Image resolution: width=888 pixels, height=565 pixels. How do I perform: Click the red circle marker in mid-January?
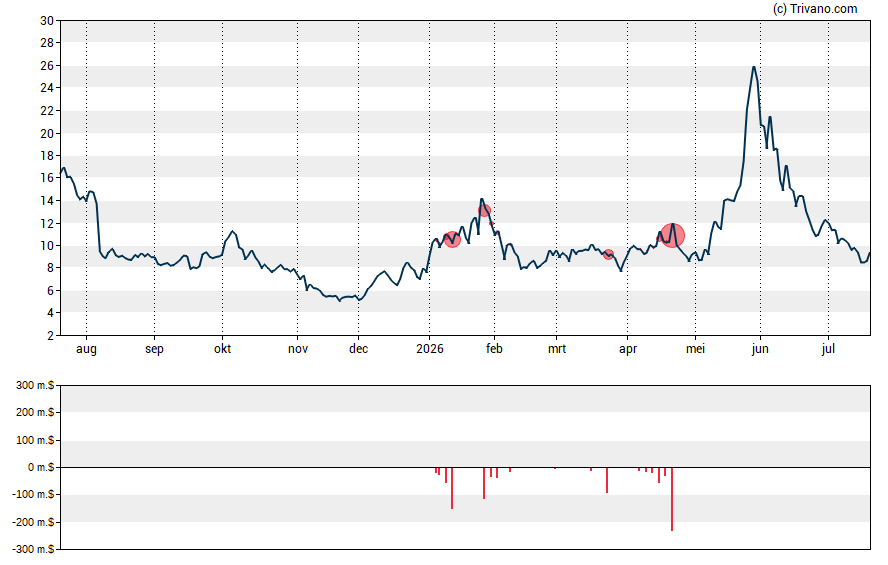coord(452,239)
